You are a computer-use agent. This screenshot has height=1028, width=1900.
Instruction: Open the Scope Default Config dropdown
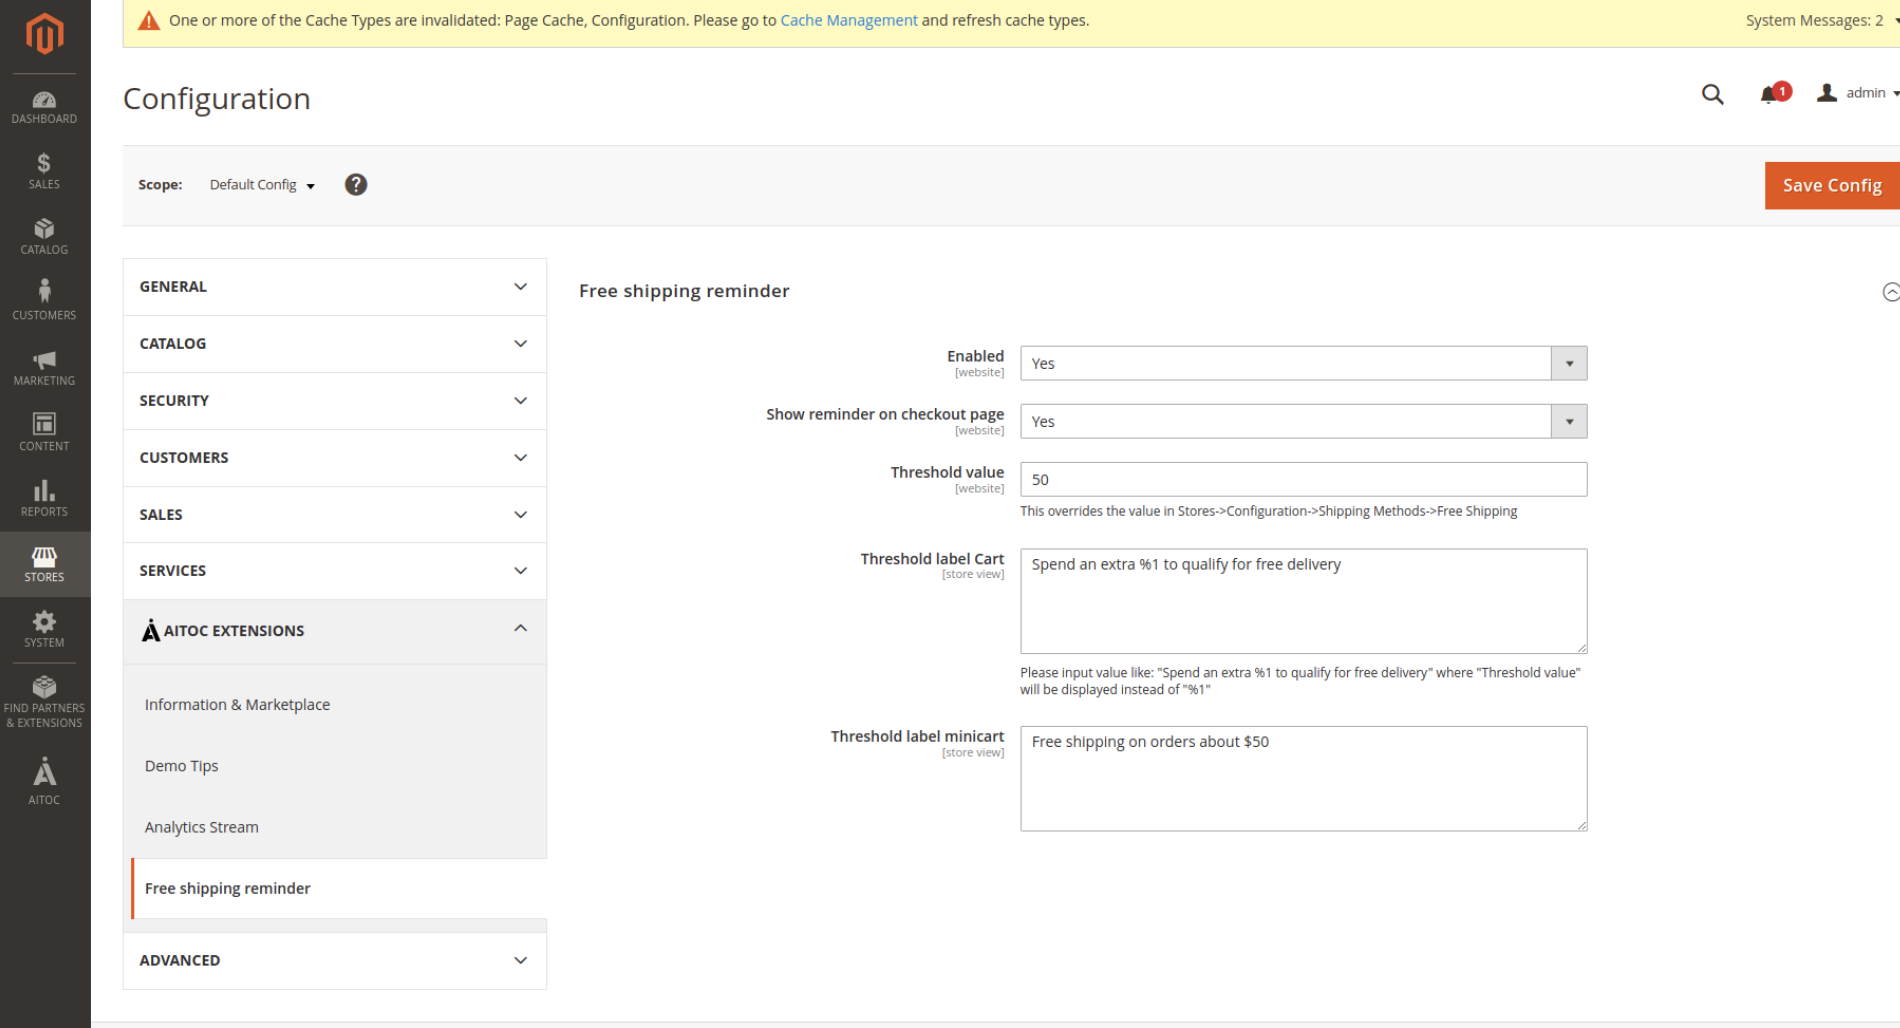[x=262, y=185]
